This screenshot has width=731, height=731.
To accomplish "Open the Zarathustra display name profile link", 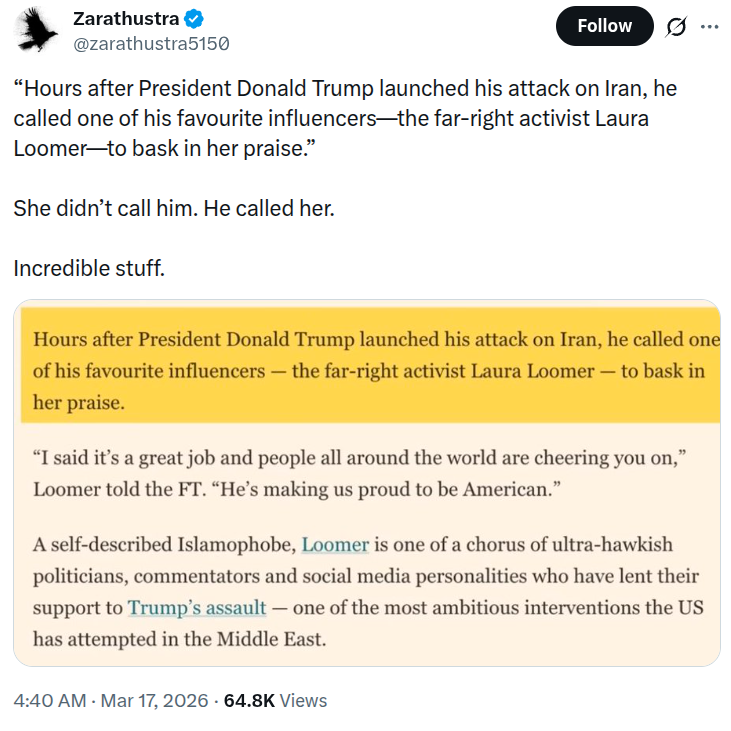I will [126, 19].
